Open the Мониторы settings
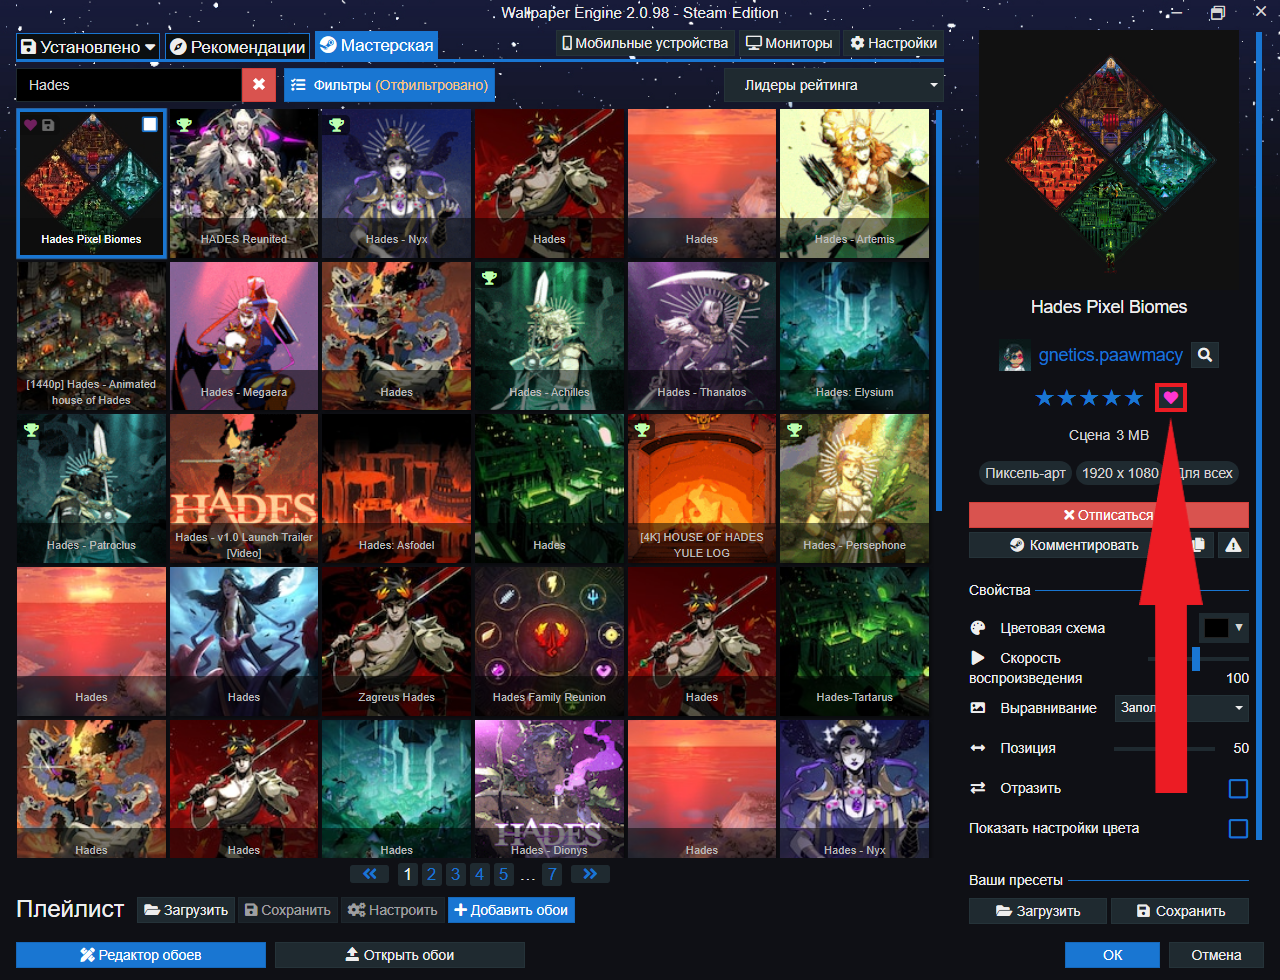Screen dimensions: 1280x980 (x=789, y=44)
